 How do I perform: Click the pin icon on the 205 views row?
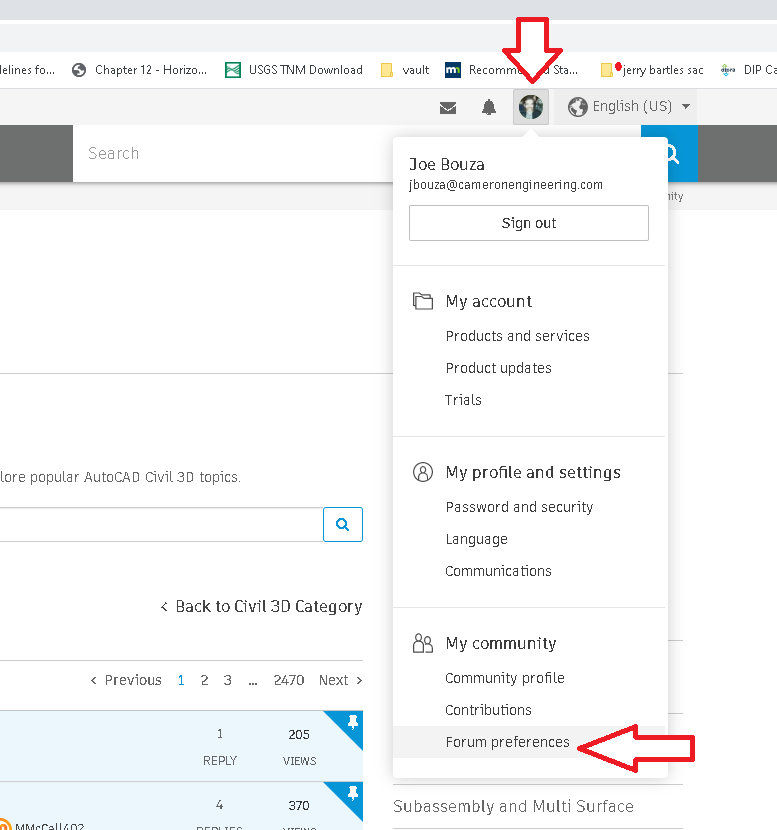(353, 721)
